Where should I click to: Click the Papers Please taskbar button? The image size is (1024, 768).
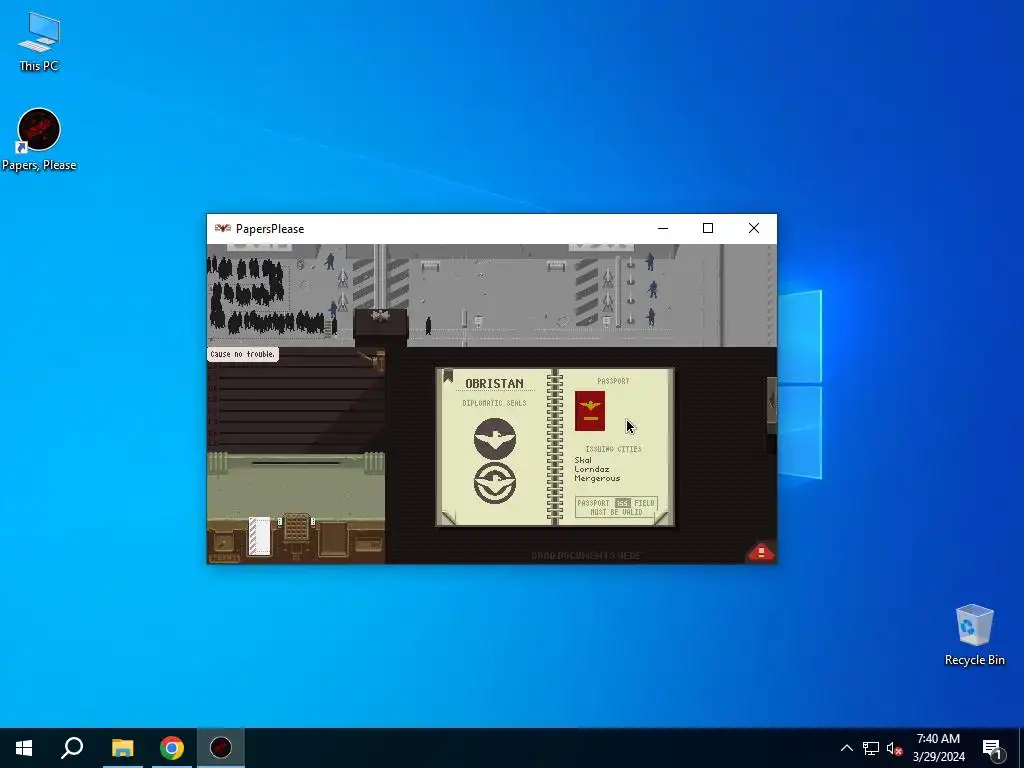coord(221,748)
